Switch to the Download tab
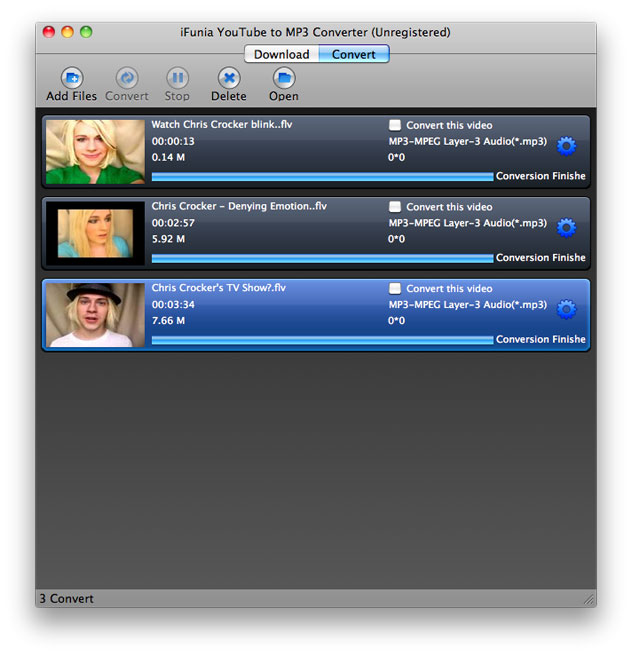Viewport: 632px width, 656px height. pyautogui.click(x=281, y=54)
